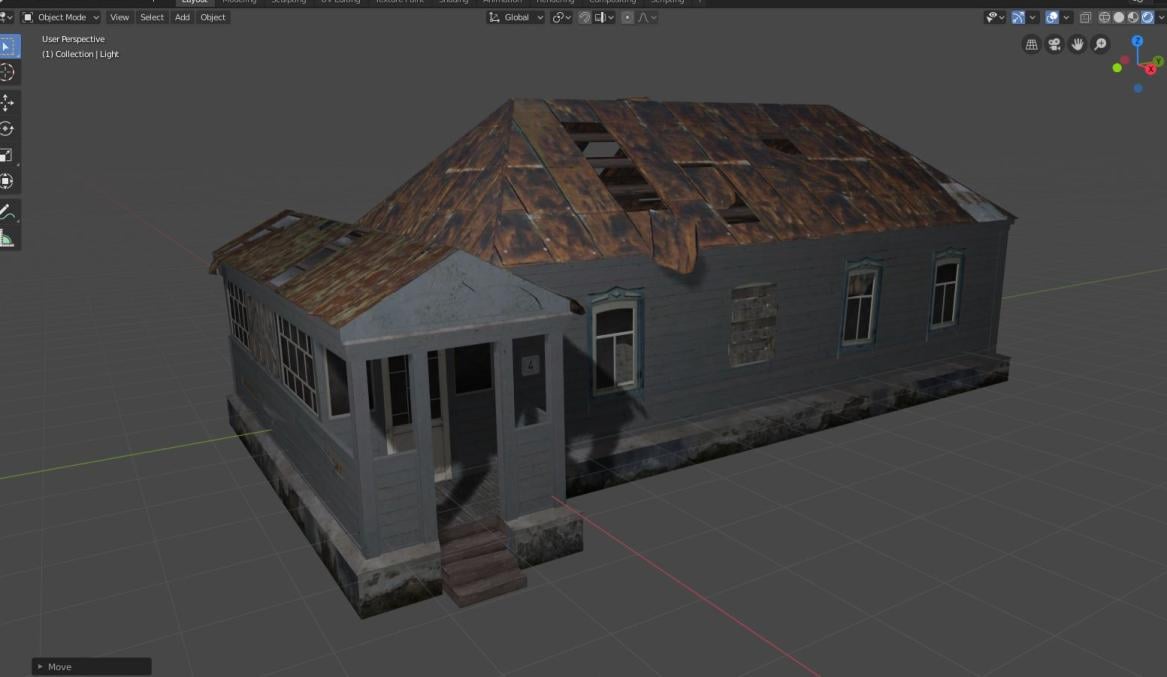Open the editor type dropdown
The image size is (1167, 677).
6,17
